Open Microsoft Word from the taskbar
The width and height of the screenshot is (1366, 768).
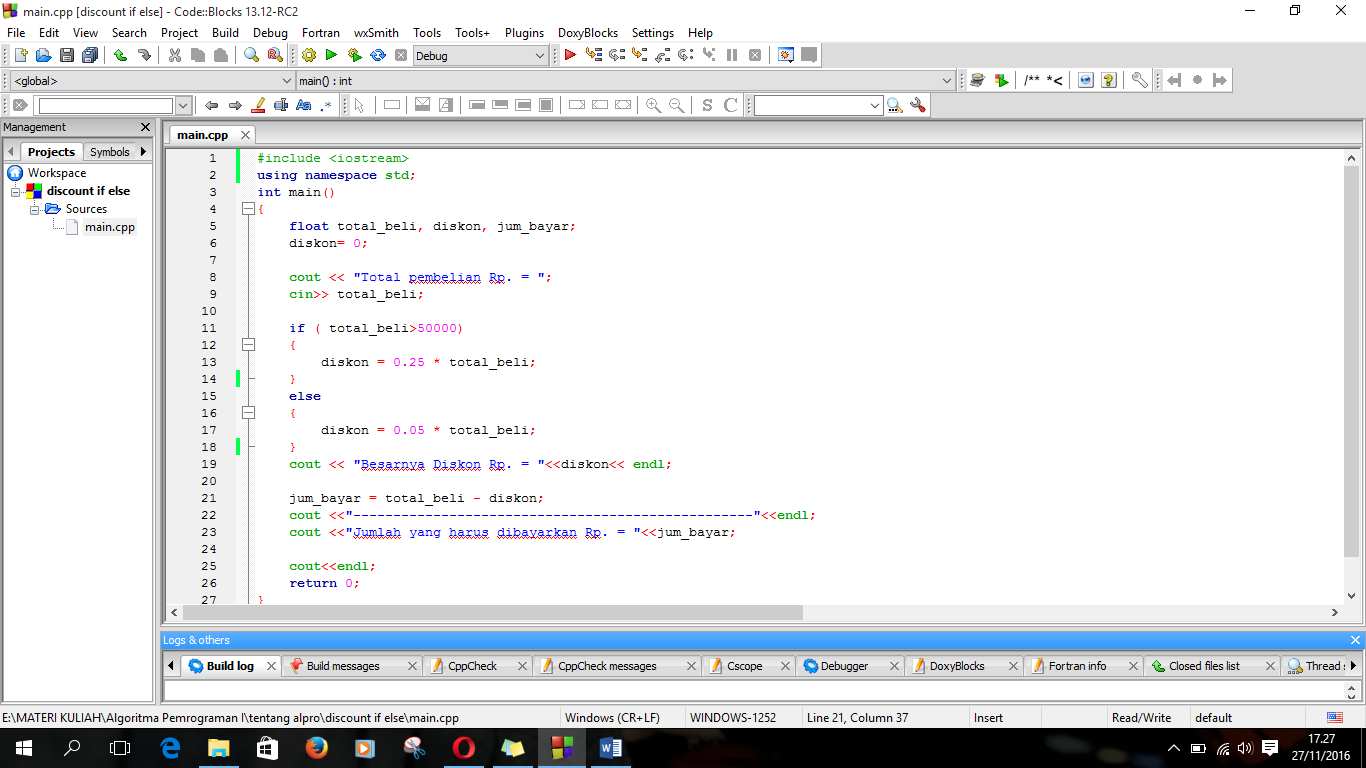(x=611, y=748)
